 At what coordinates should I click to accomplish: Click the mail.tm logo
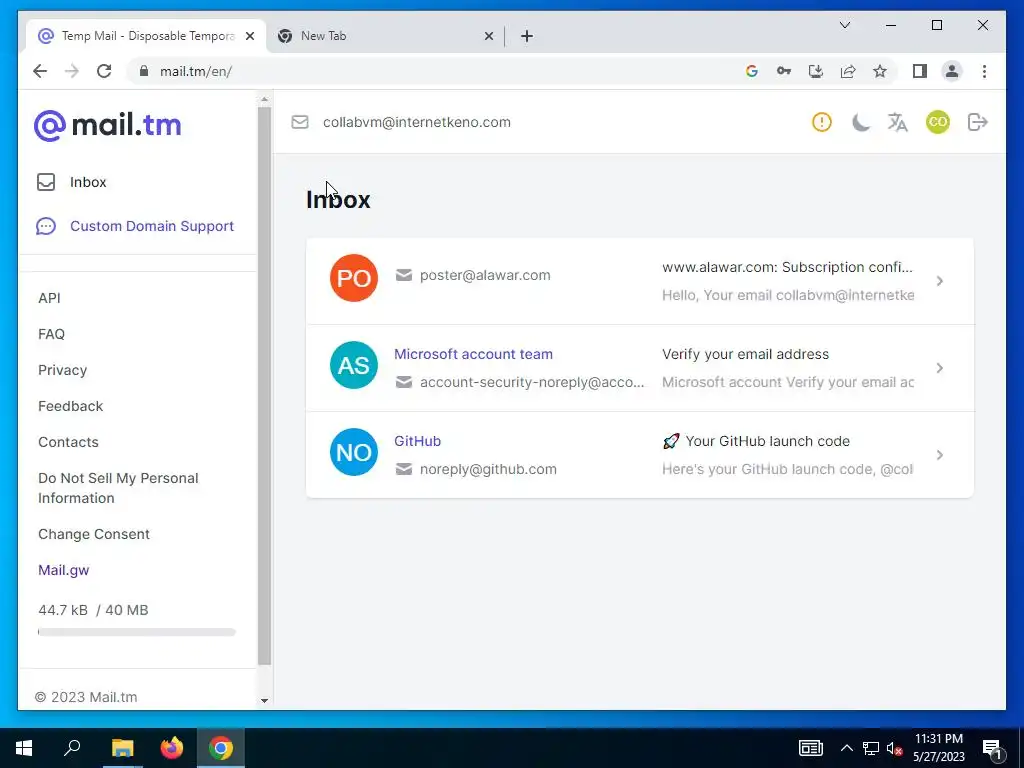[x=108, y=125]
